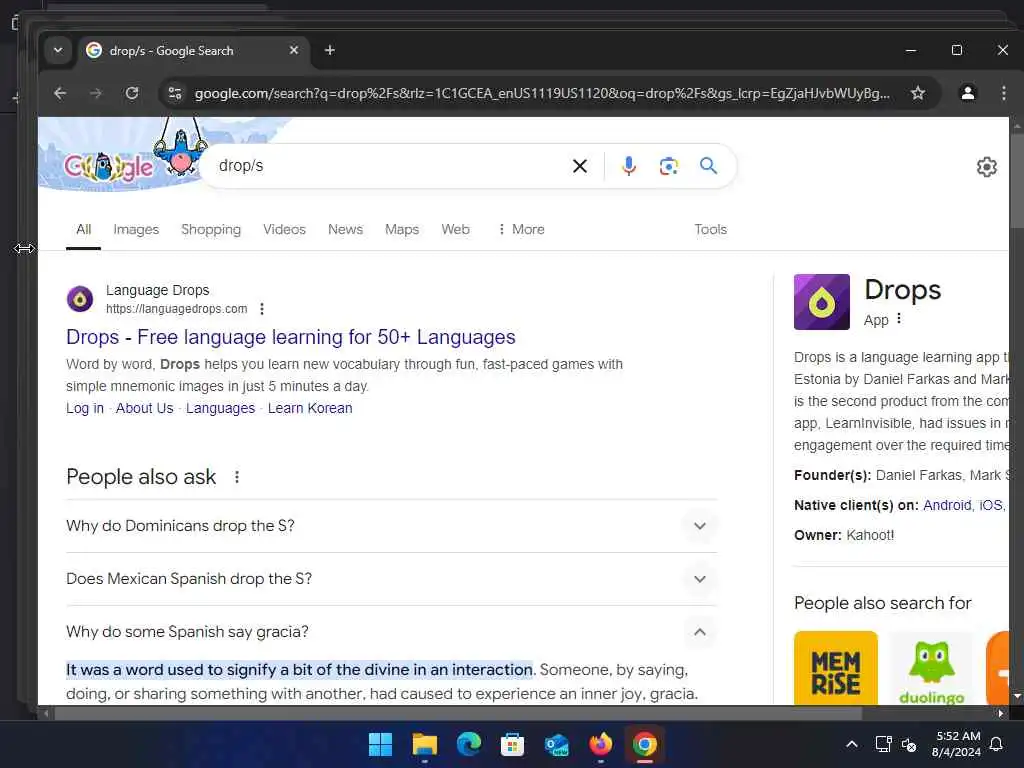This screenshot has width=1024, height=768.
Task: Click the Google doodle logo
Action: (x=108, y=167)
